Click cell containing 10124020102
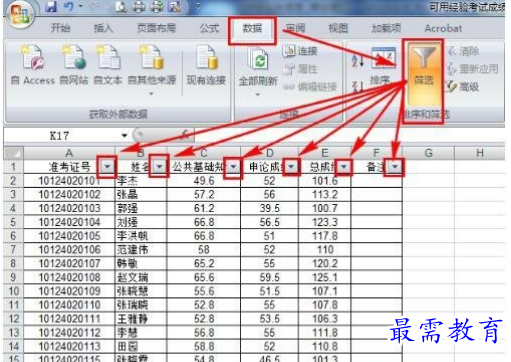This screenshot has width=511, height=362. (x=69, y=194)
